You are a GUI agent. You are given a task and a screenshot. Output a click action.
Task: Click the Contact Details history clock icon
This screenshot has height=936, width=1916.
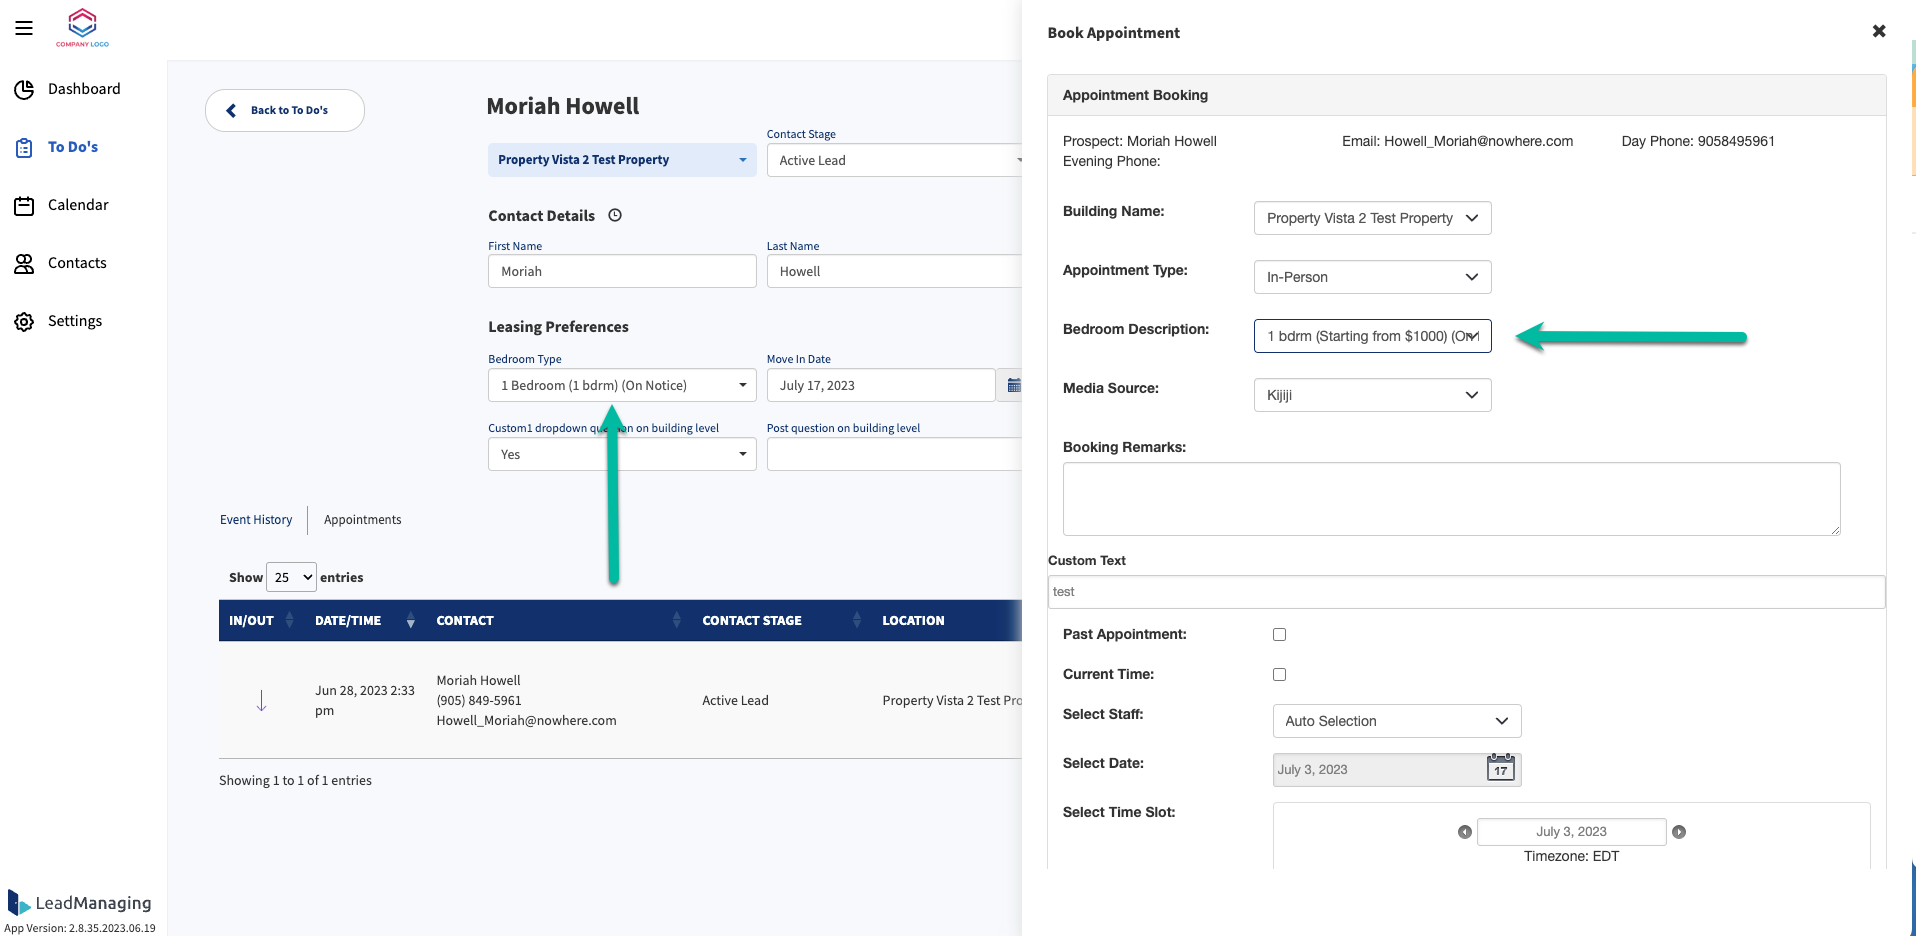point(615,215)
